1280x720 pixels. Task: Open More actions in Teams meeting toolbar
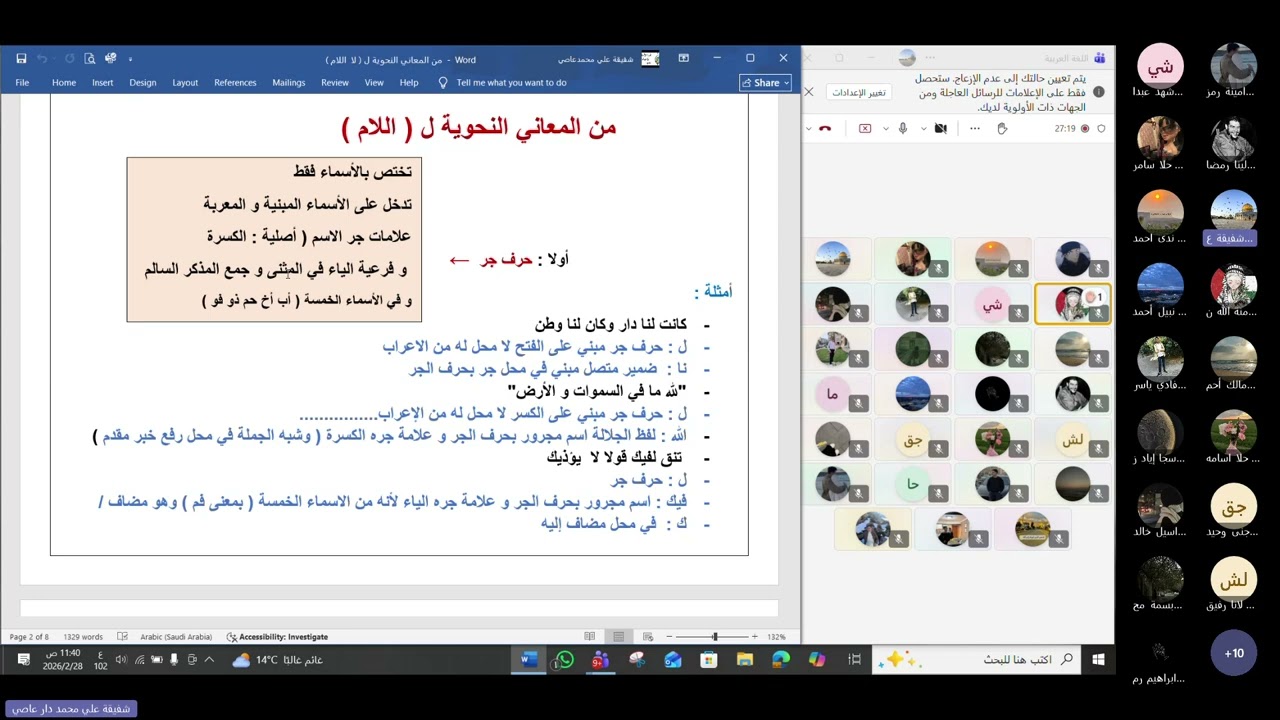pos(975,128)
